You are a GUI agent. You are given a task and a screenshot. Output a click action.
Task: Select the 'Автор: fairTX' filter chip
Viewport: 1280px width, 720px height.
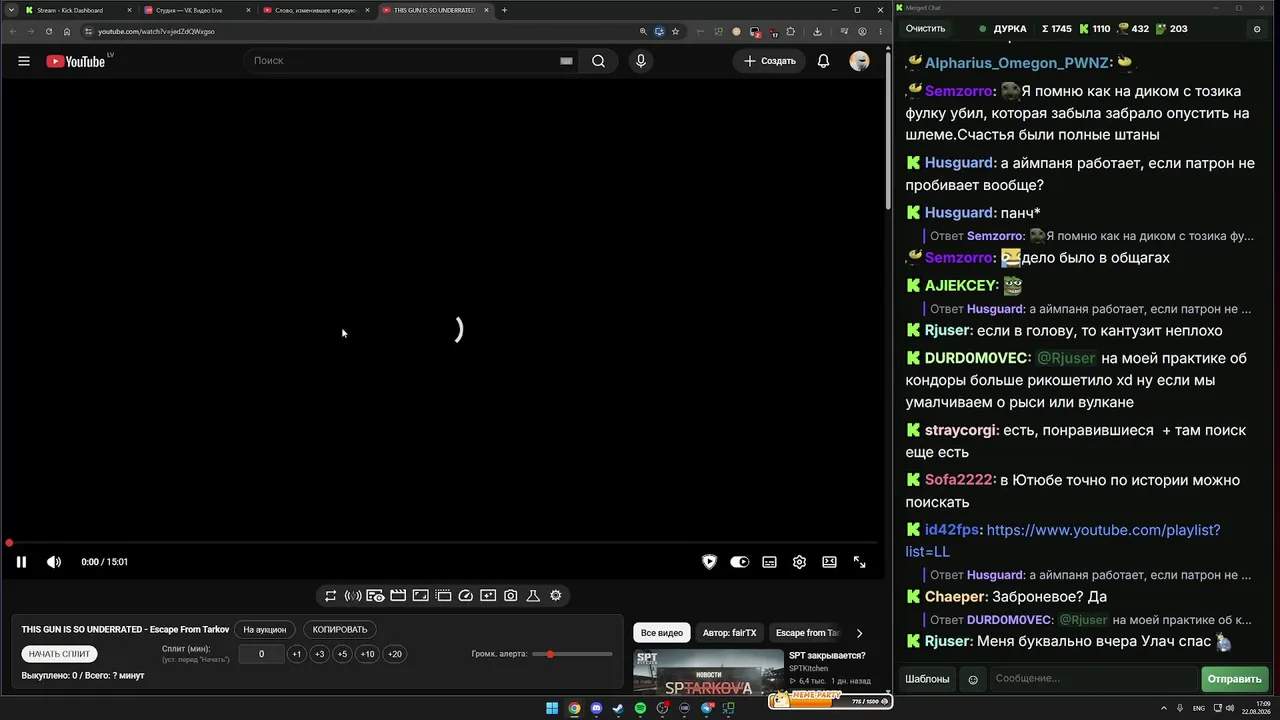pyautogui.click(x=730, y=633)
